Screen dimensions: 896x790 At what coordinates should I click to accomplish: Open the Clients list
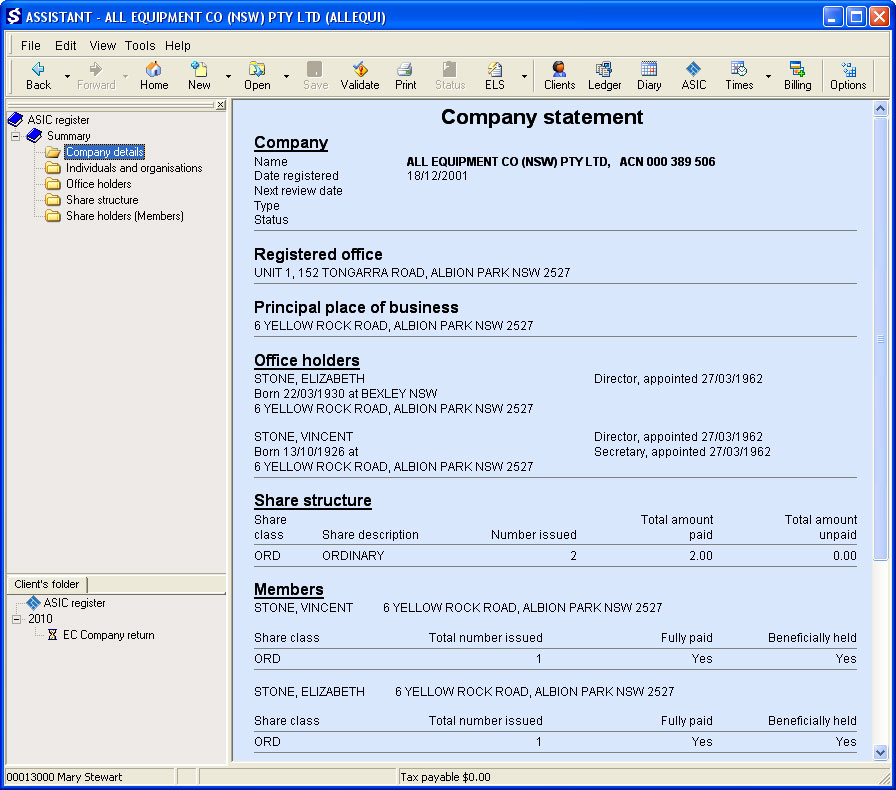(x=559, y=76)
